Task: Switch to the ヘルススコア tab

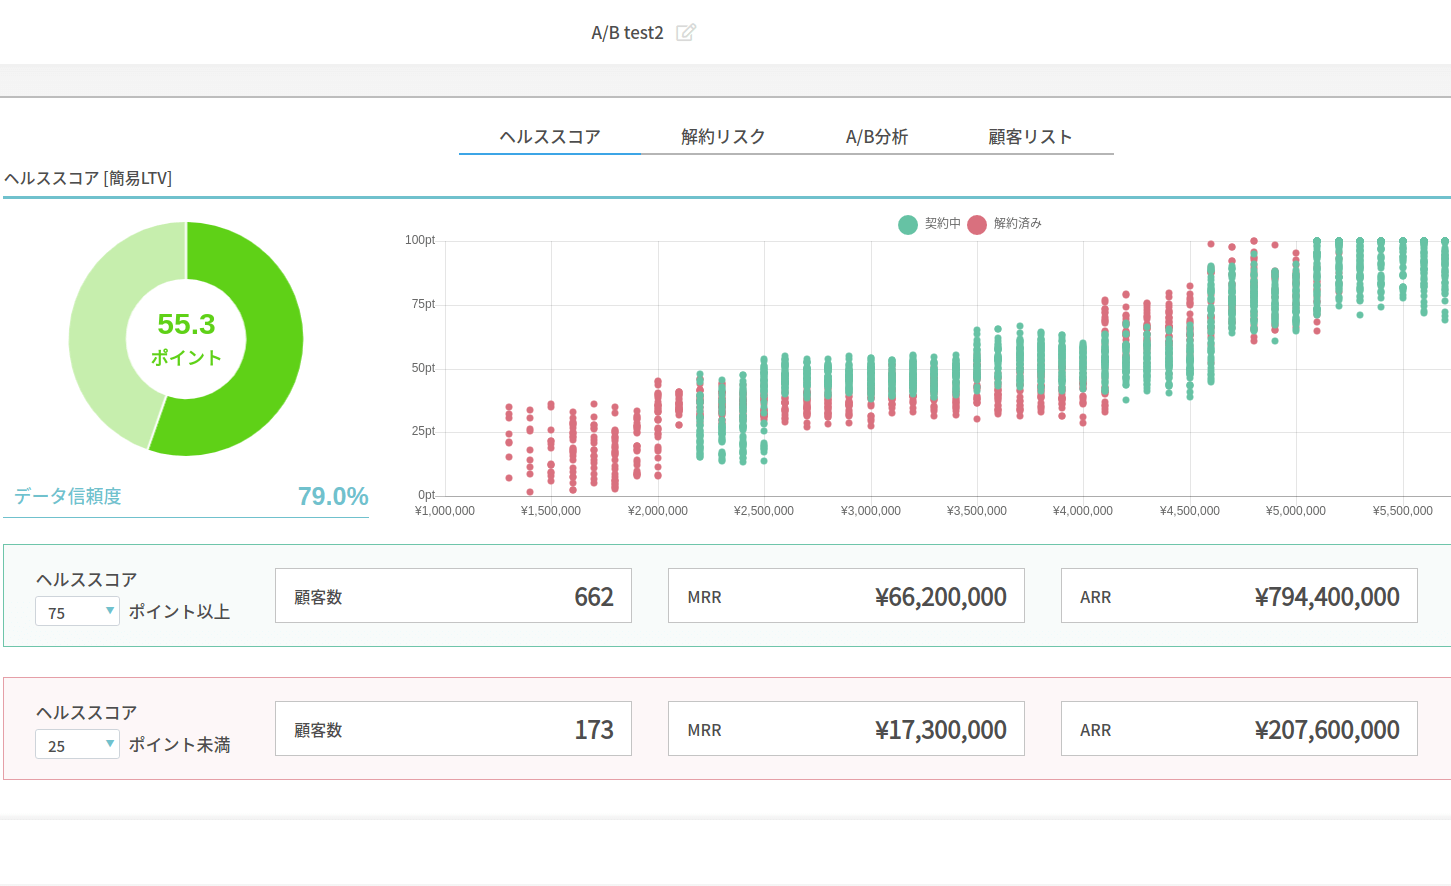Action: [x=550, y=137]
